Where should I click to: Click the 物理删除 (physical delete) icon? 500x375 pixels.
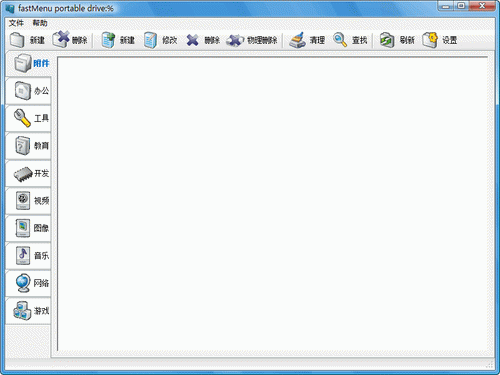pos(235,40)
